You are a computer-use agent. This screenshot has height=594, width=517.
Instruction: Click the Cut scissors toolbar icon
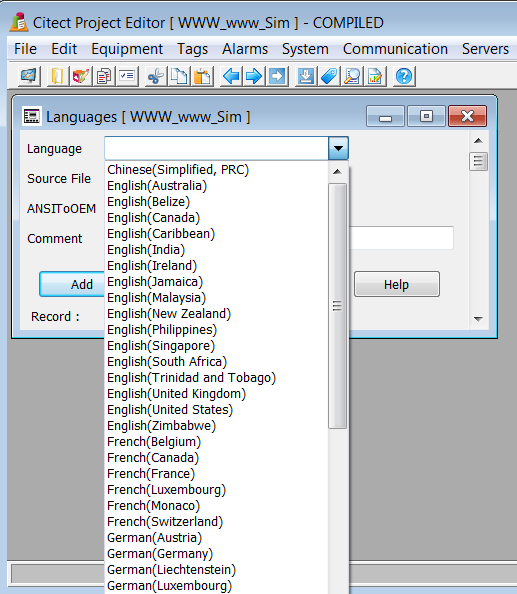click(155, 76)
